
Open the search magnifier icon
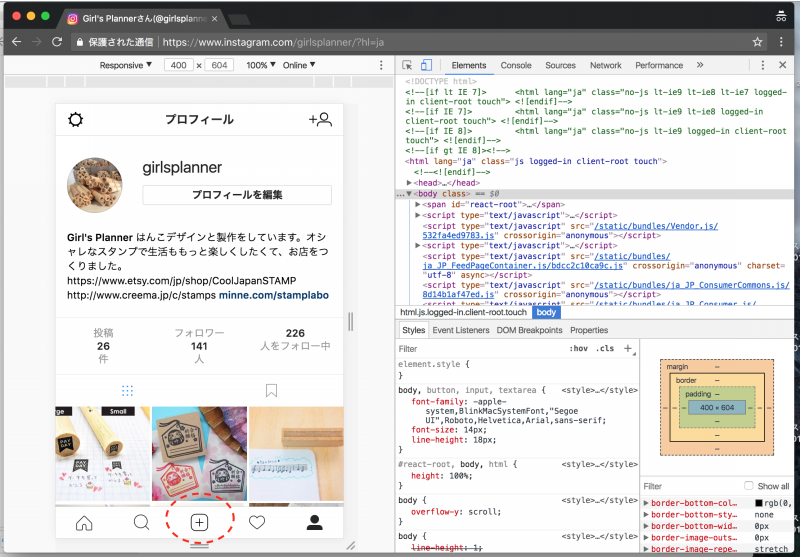(x=141, y=523)
